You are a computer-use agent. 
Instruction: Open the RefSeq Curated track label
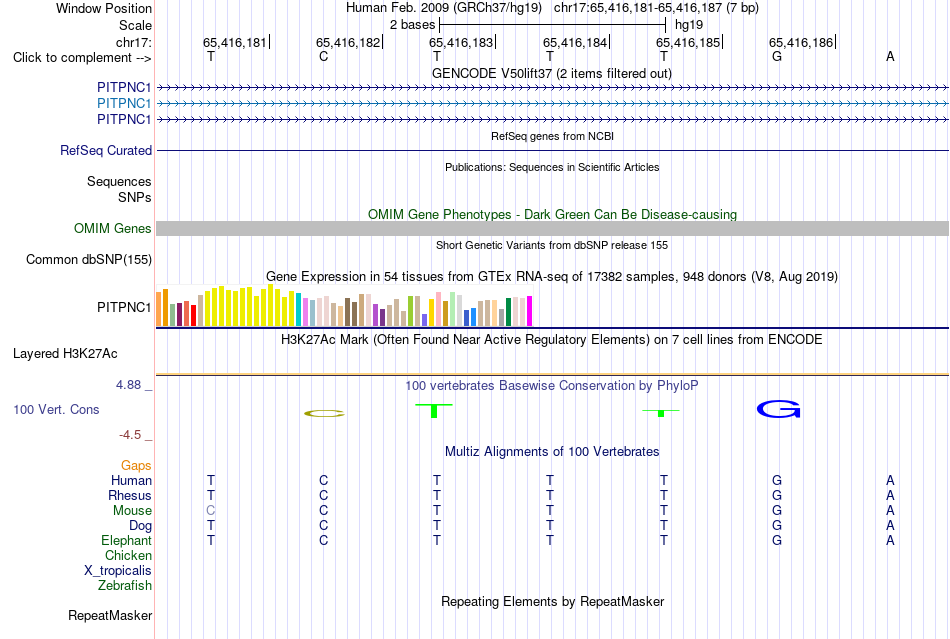(x=106, y=150)
